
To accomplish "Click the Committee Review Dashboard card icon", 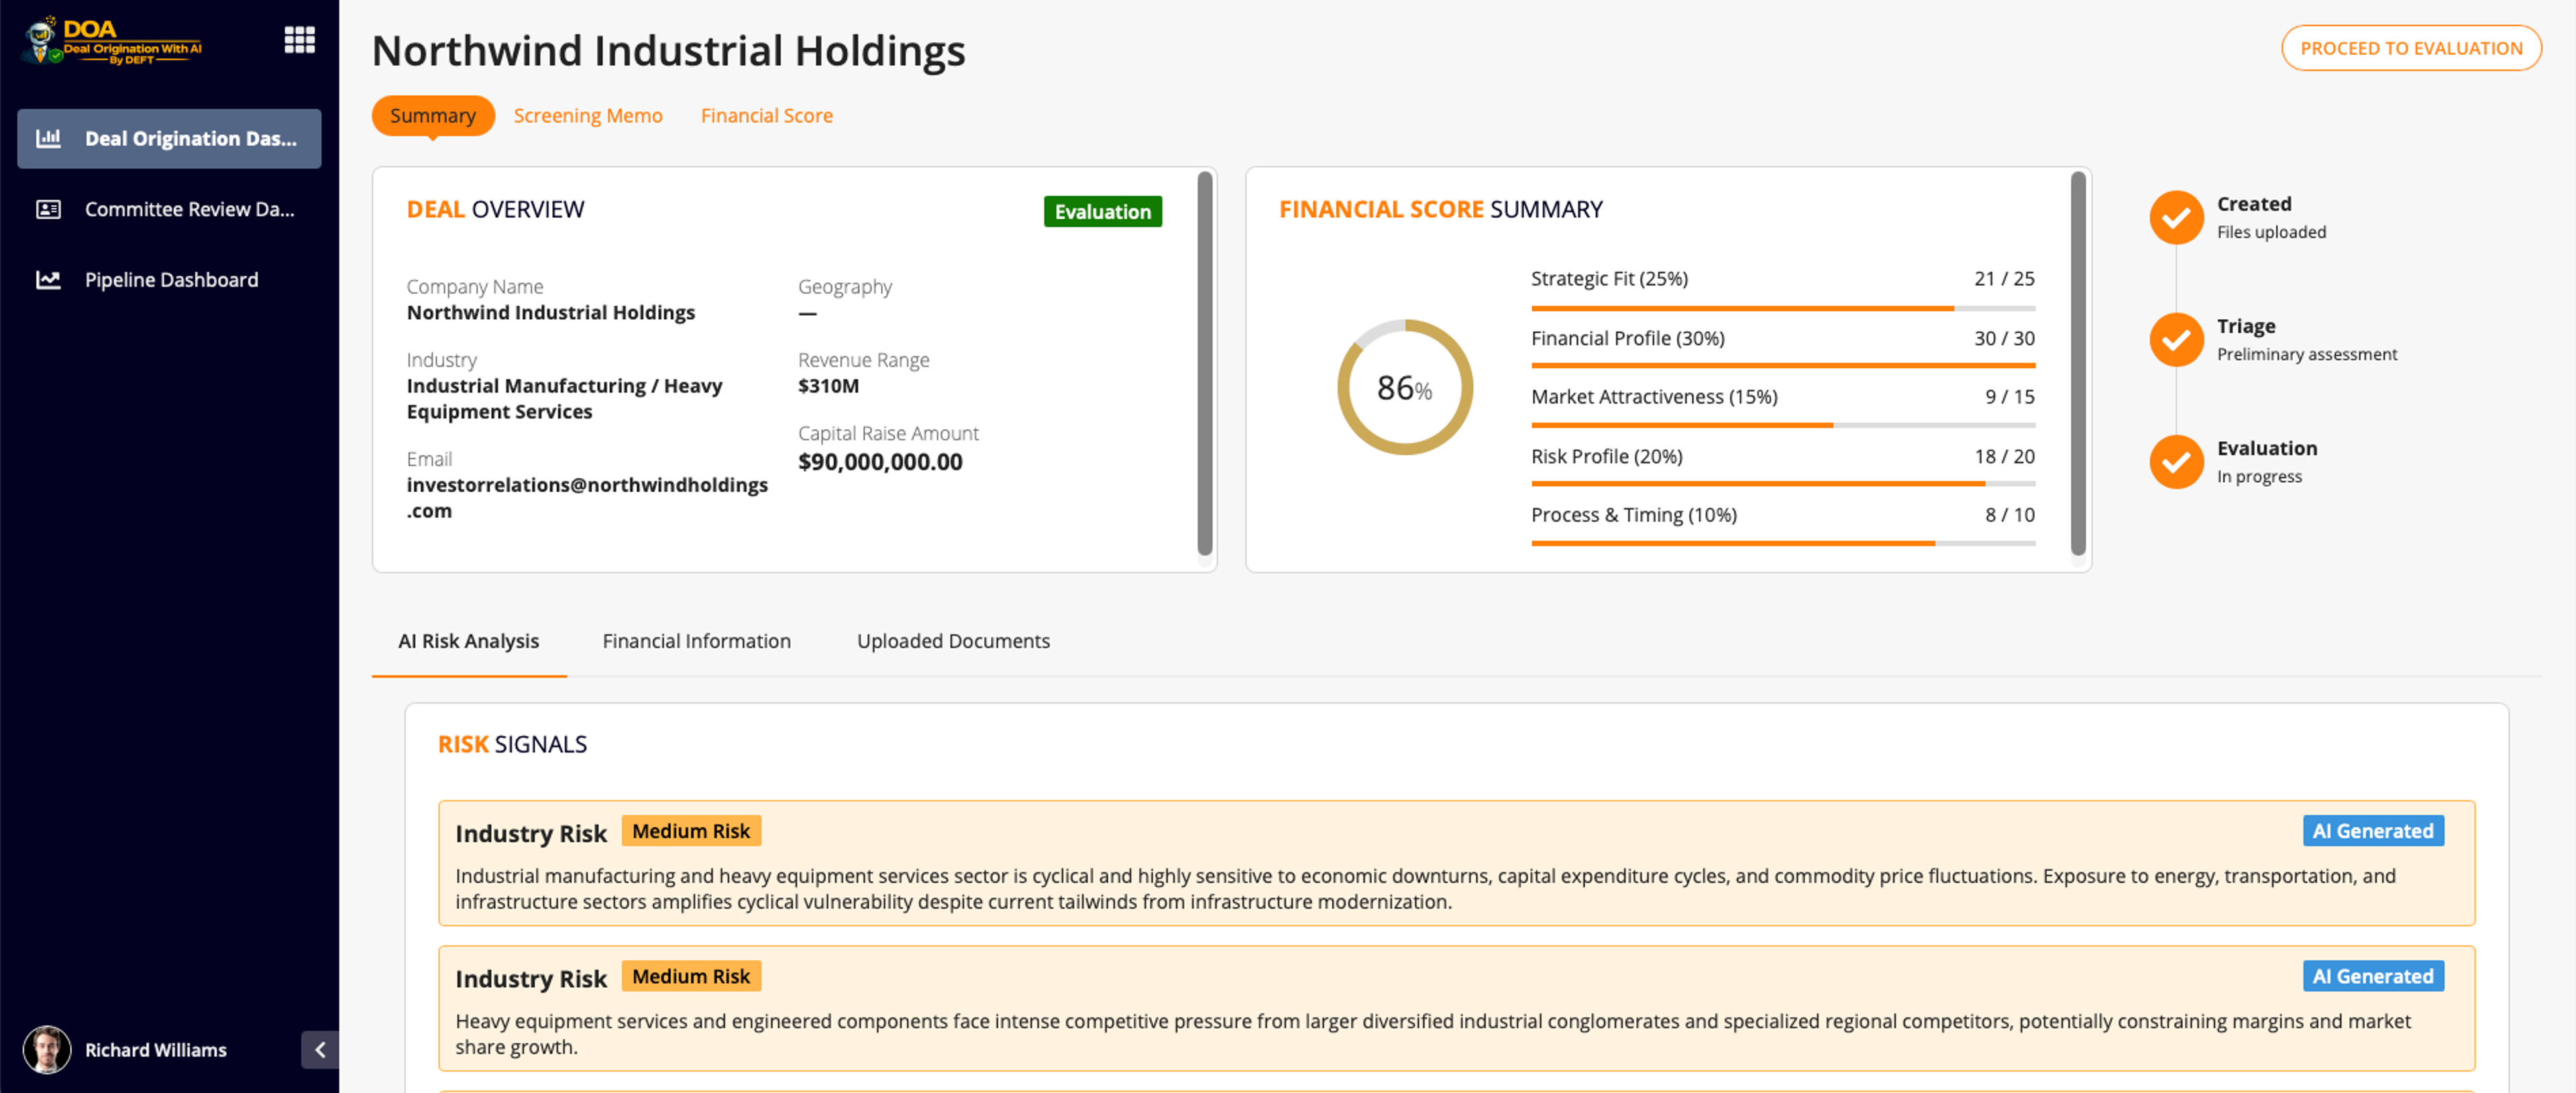I will pyautogui.click(x=48, y=209).
